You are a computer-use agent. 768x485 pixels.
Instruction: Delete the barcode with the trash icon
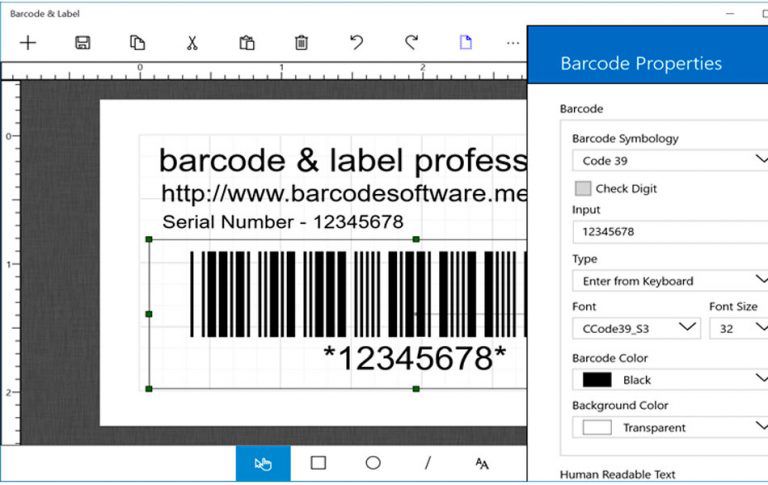point(301,42)
